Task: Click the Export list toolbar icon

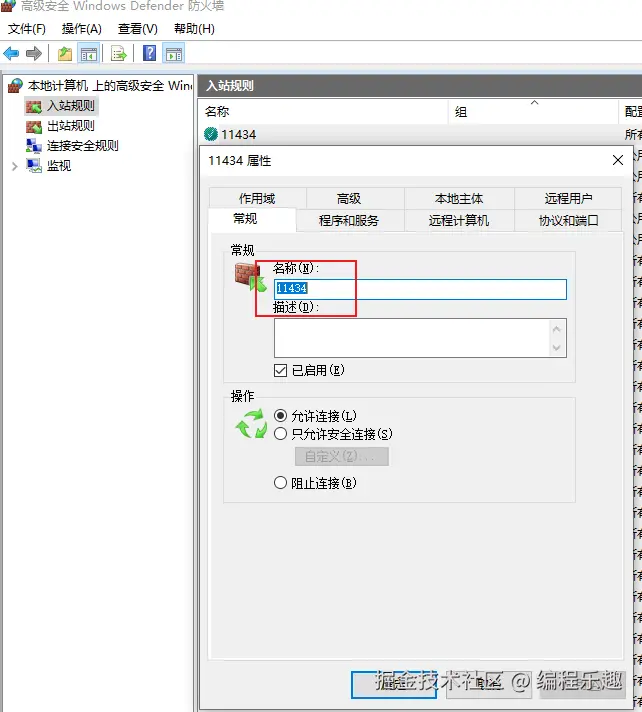Action: tap(119, 54)
